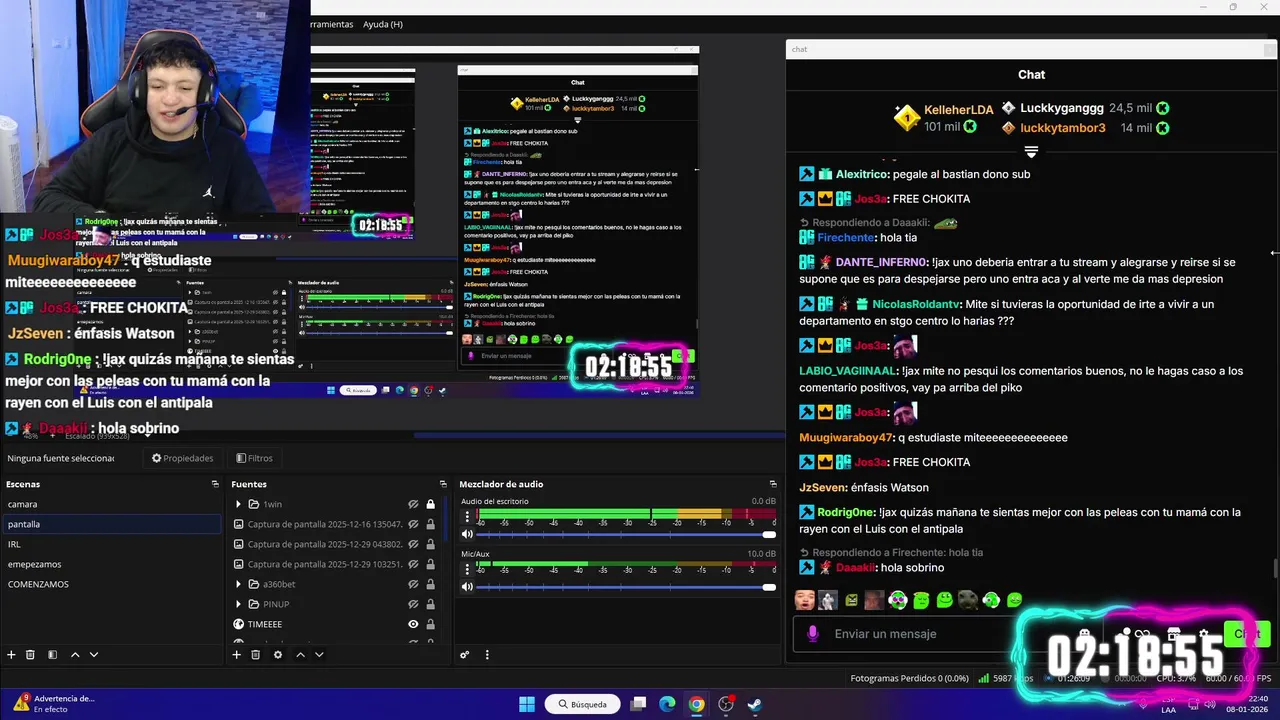Image resolution: width=1280 pixels, height=720 pixels.
Task: Open options dots for Audio del escritorio
Action: pyautogui.click(x=467, y=517)
